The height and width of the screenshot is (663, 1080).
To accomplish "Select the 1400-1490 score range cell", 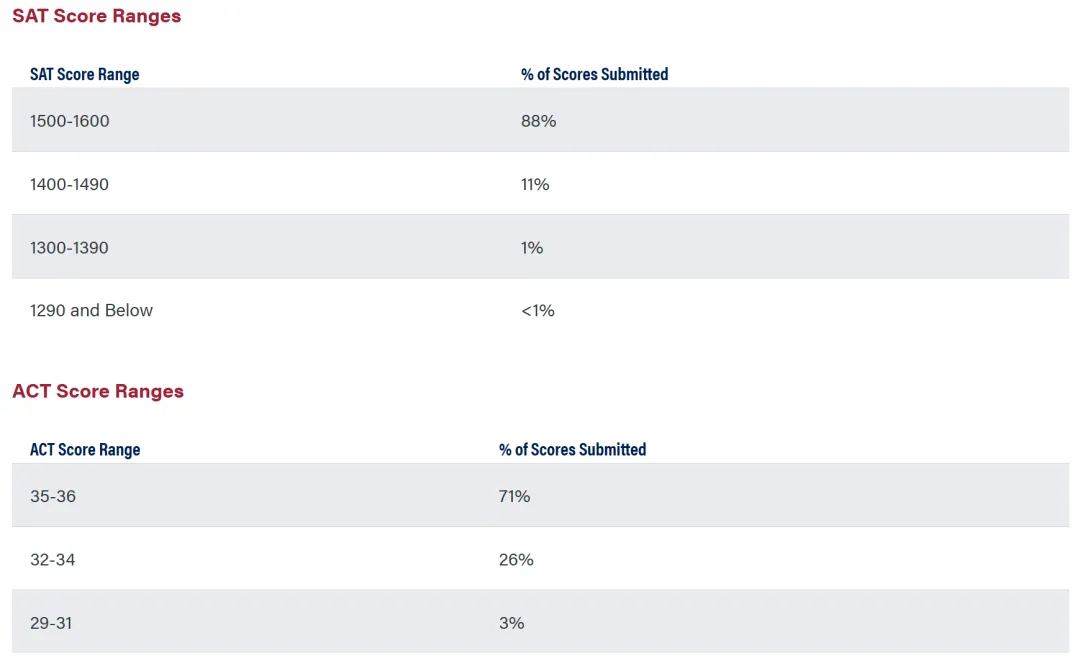I will tap(70, 184).
